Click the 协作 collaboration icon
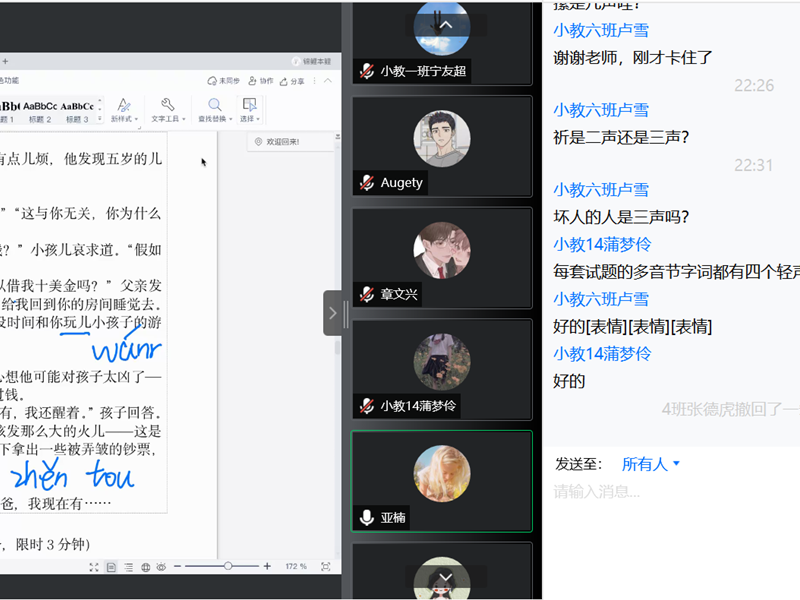The image size is (800, 600). pyautogui.click(x=260, y=81)
